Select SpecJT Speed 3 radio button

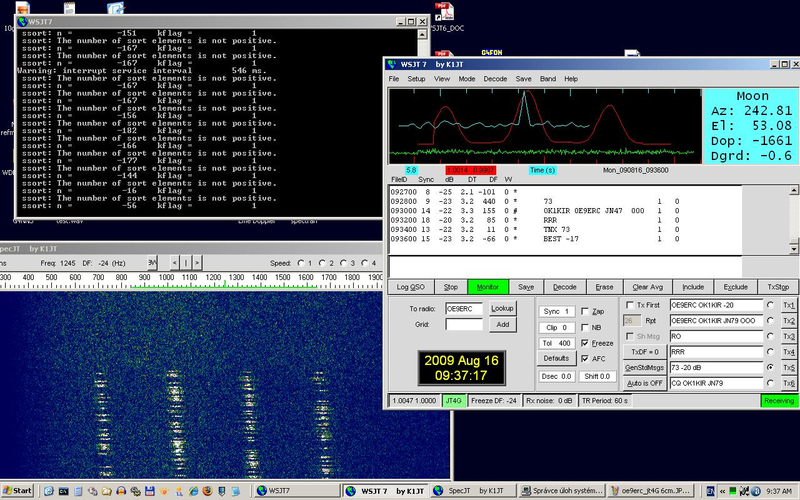pos(344,263)
